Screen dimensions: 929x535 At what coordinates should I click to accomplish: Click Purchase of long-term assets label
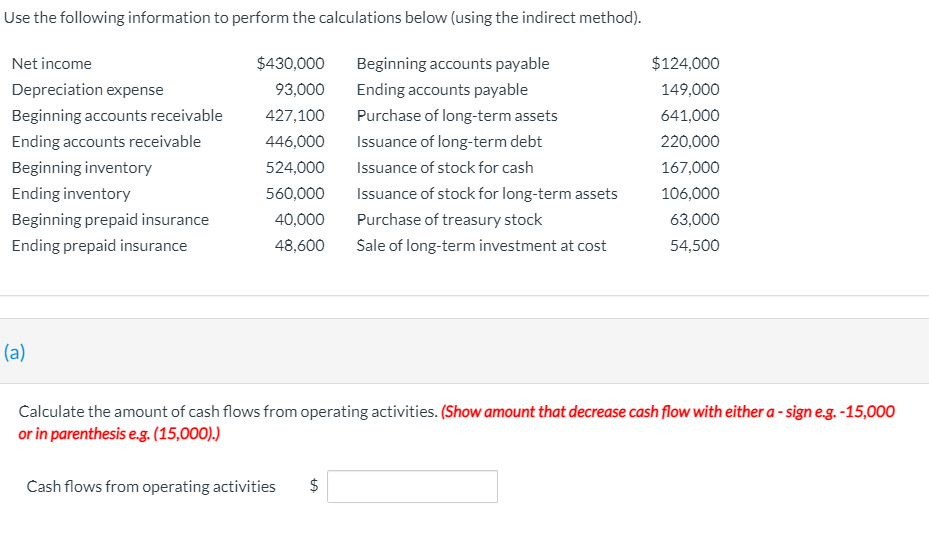457,116
